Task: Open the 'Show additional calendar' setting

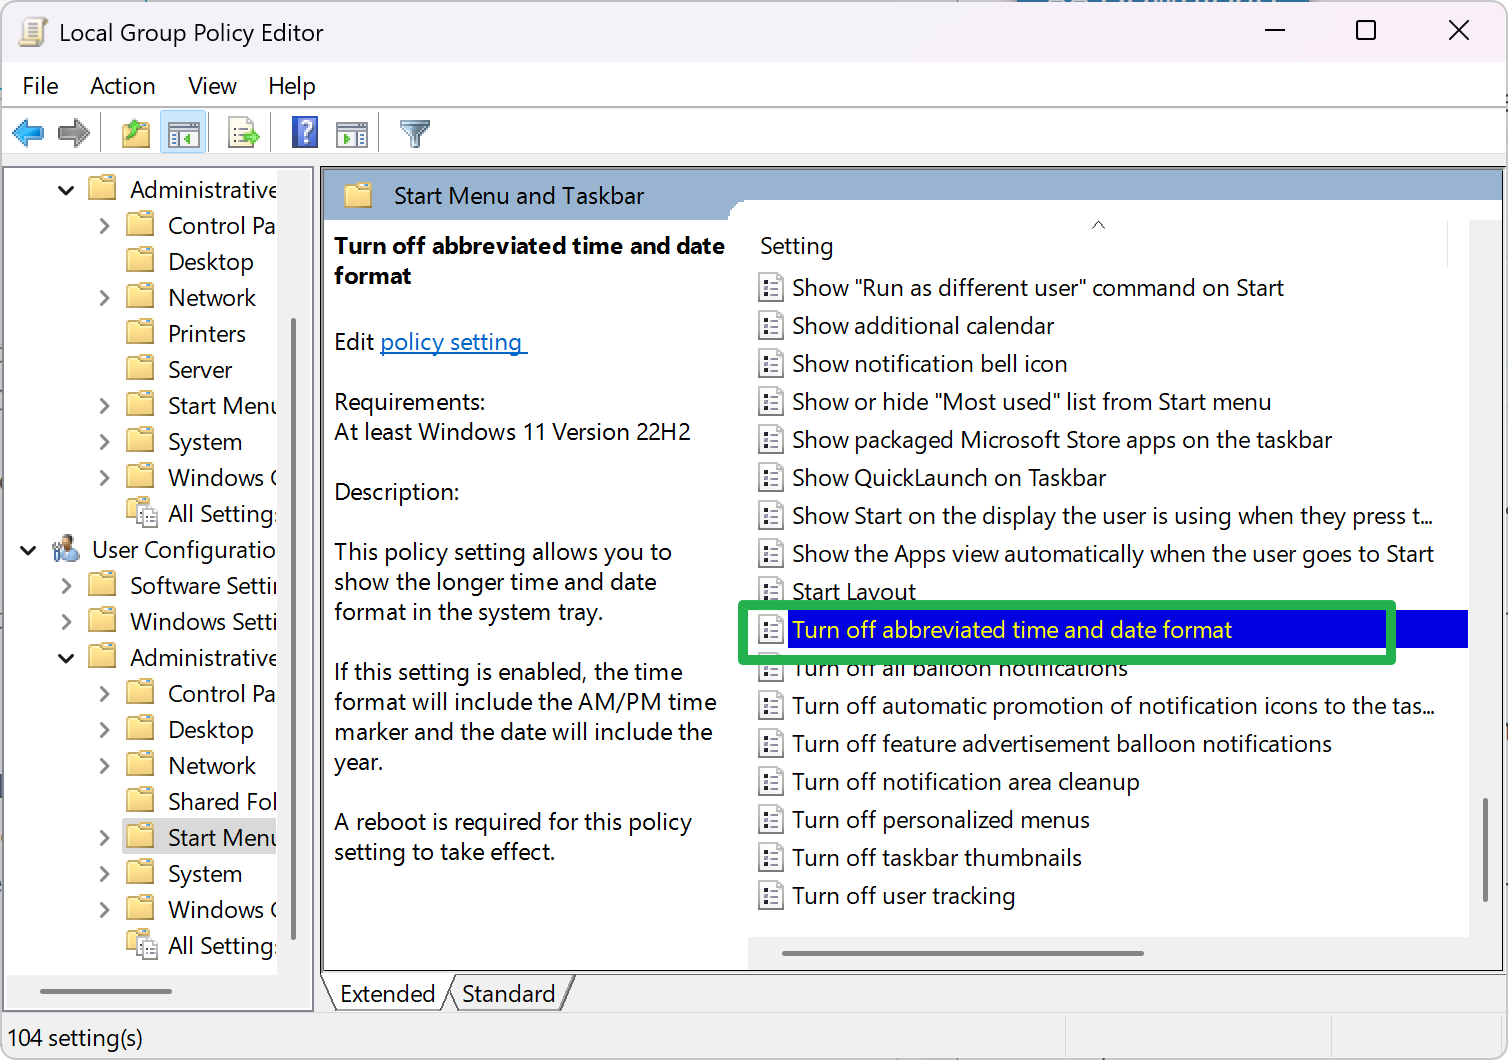Action: pyautogui.click(x=922, y=325)
